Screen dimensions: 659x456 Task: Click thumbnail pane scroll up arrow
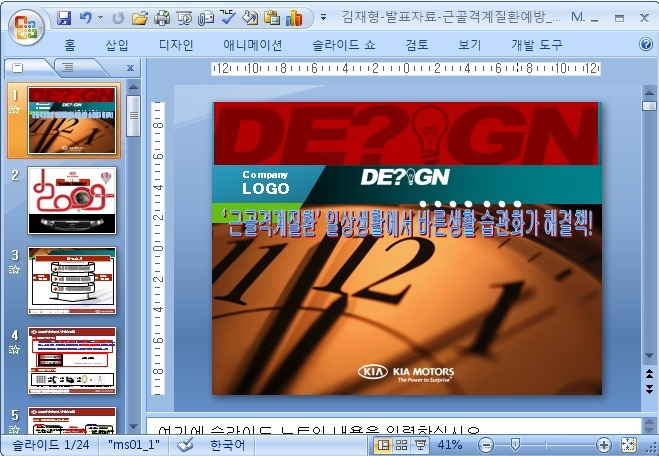[x=133, y=87]
